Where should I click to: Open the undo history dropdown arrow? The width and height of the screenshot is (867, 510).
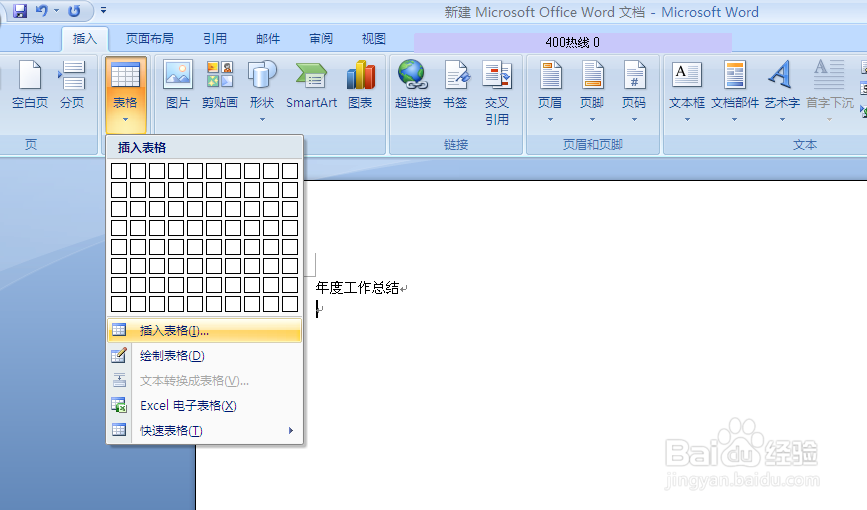point(56,11)
